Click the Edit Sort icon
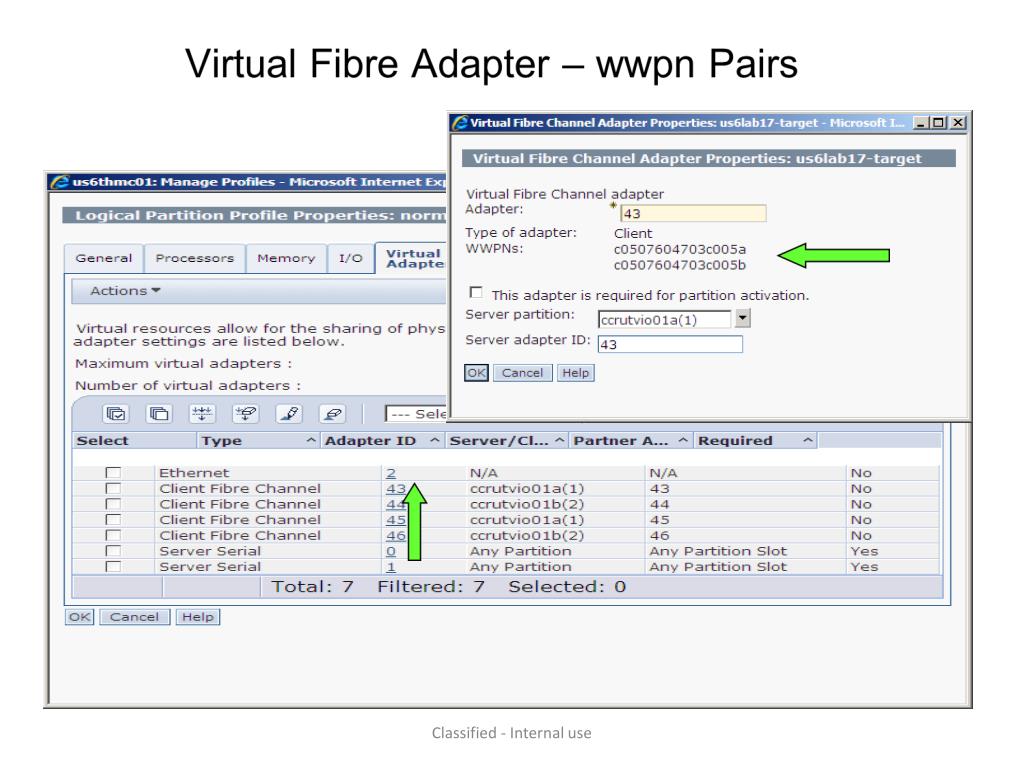 (289, 413)
